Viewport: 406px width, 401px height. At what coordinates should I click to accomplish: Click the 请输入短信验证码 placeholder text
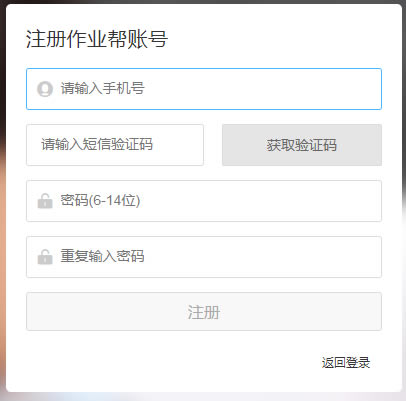97,145
